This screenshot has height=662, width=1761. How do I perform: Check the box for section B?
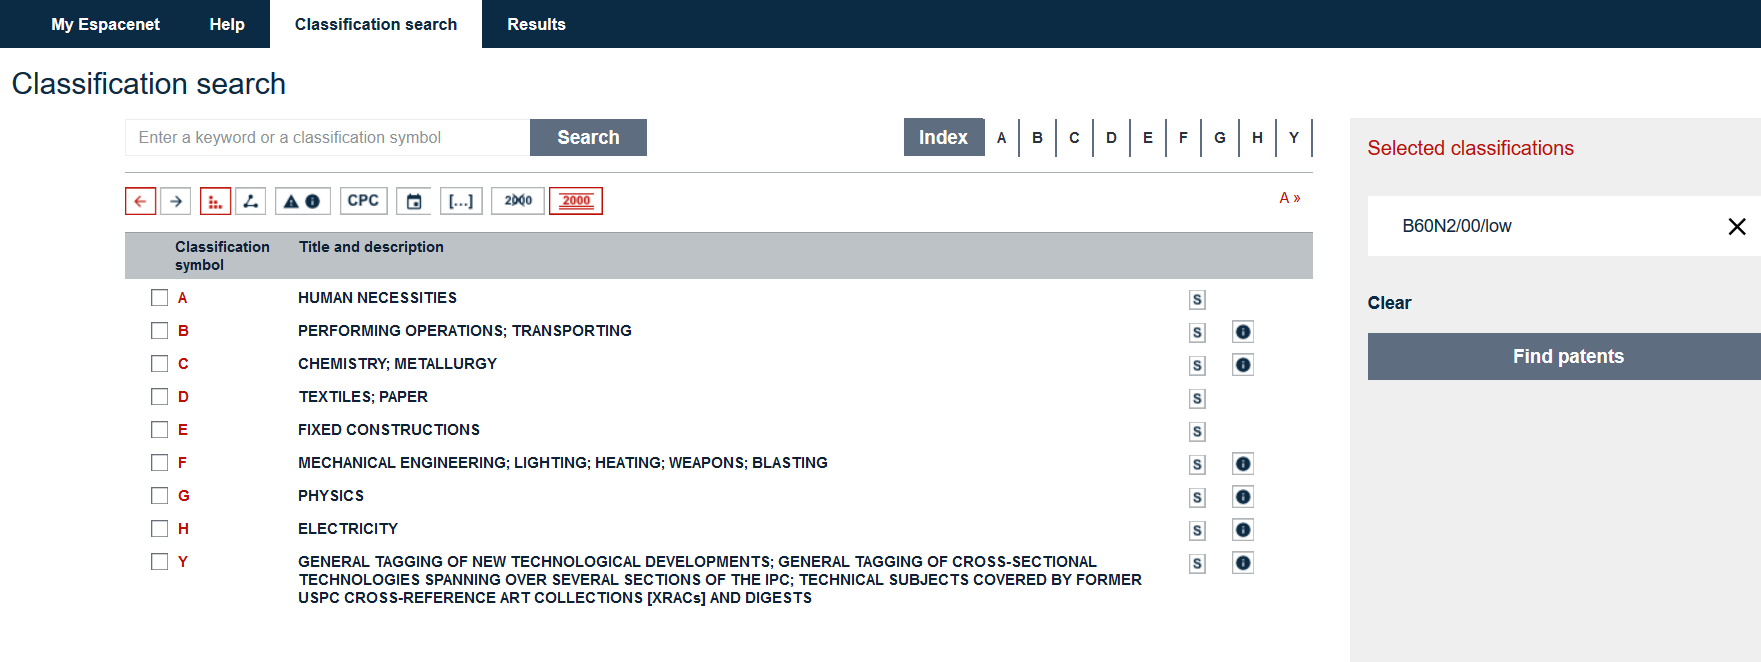pyautogui.click(x=159, y=330)
